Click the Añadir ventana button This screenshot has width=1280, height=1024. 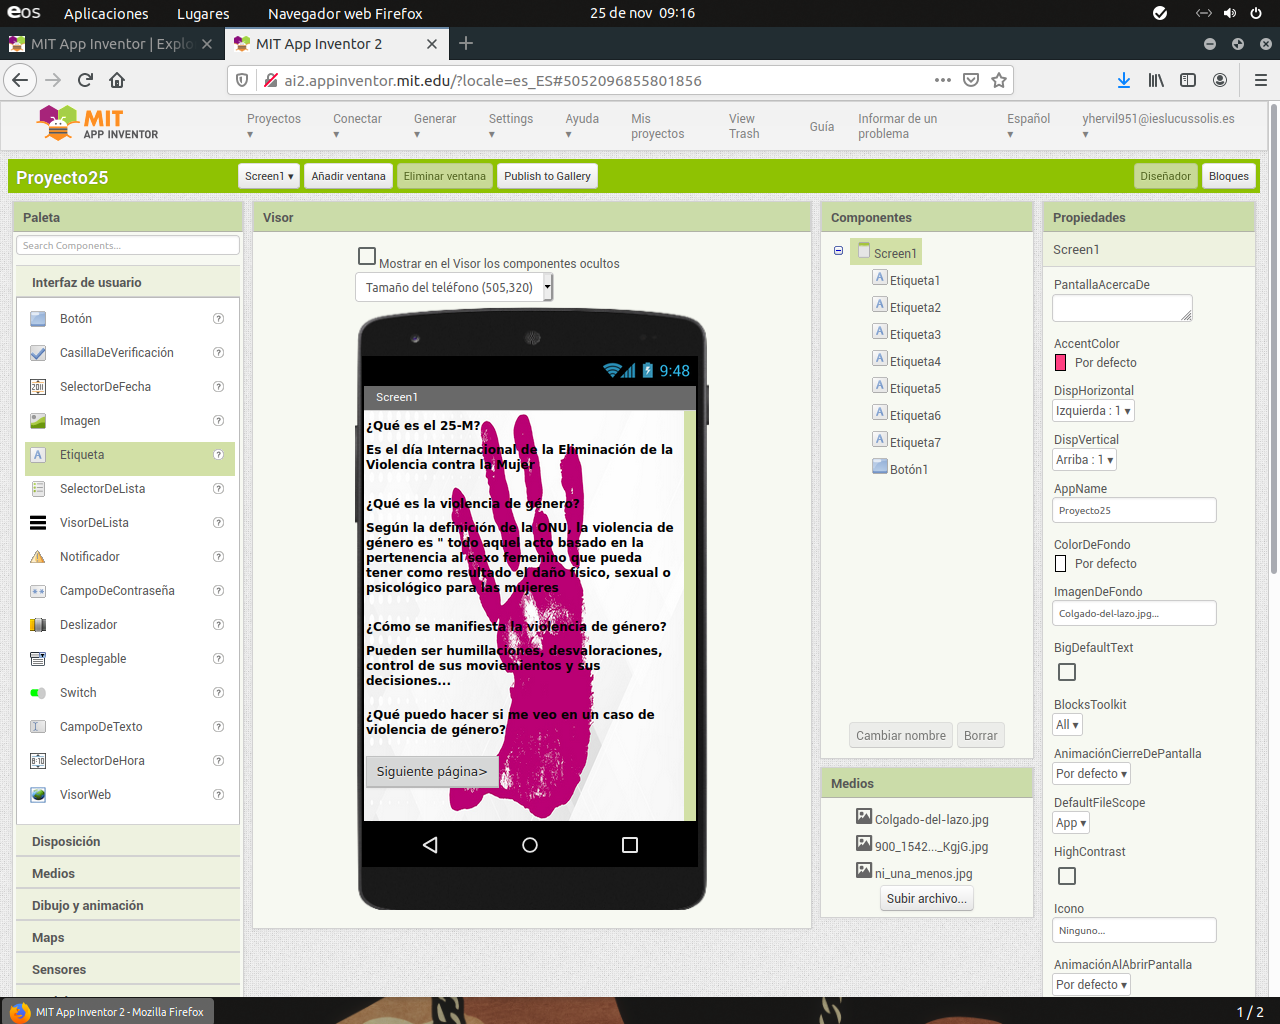348,176
